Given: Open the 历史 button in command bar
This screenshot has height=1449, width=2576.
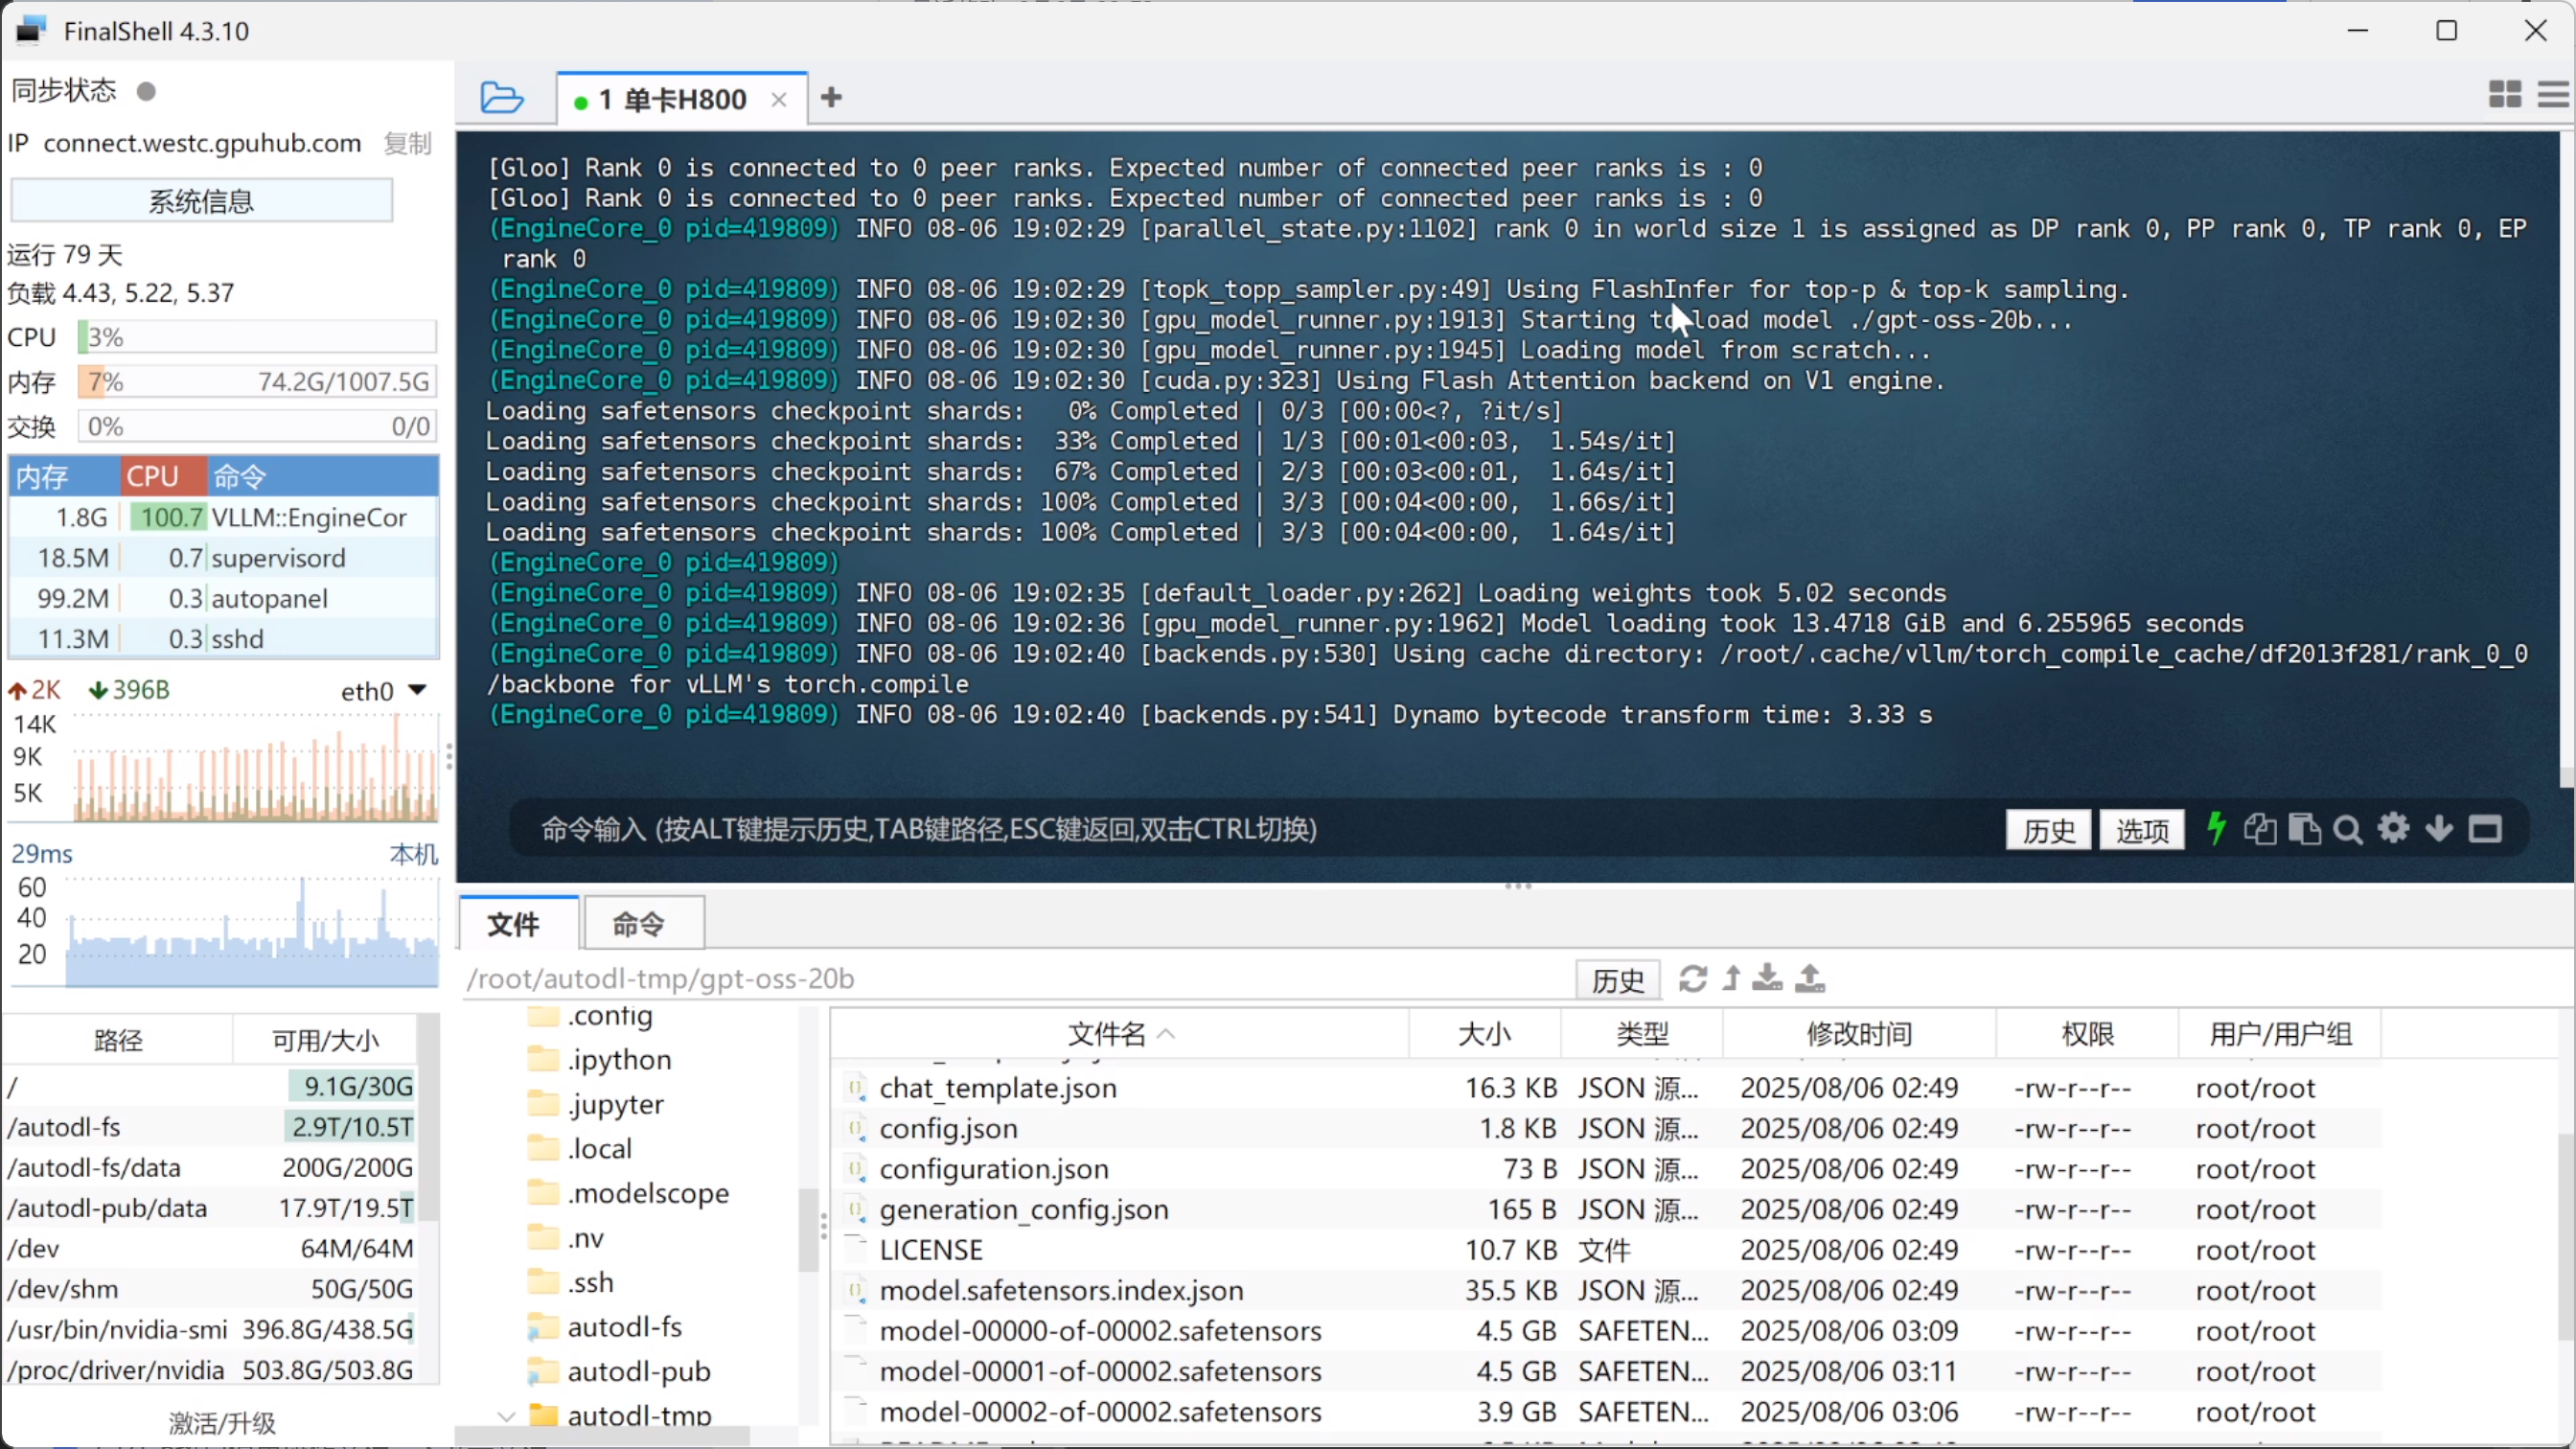Looking at the screenshot, I should [x=2048, y=830].
